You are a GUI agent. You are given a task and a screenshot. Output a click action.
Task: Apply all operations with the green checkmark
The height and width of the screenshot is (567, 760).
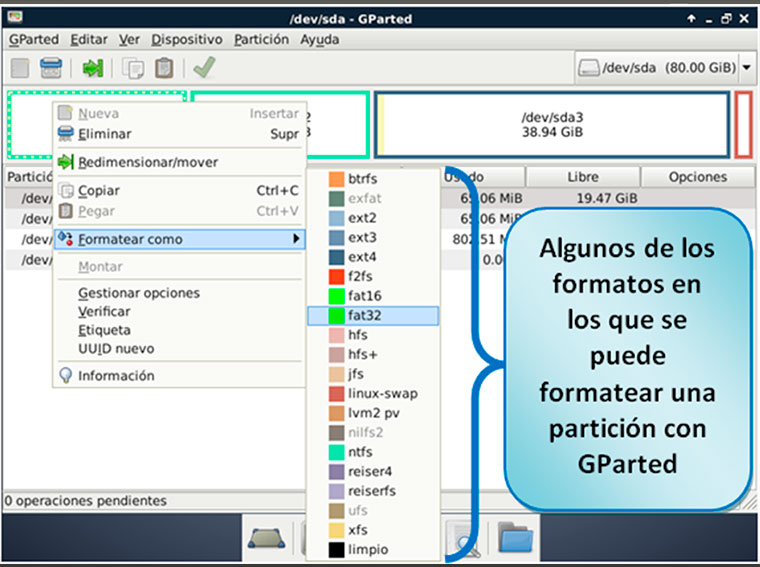point(205,67)
